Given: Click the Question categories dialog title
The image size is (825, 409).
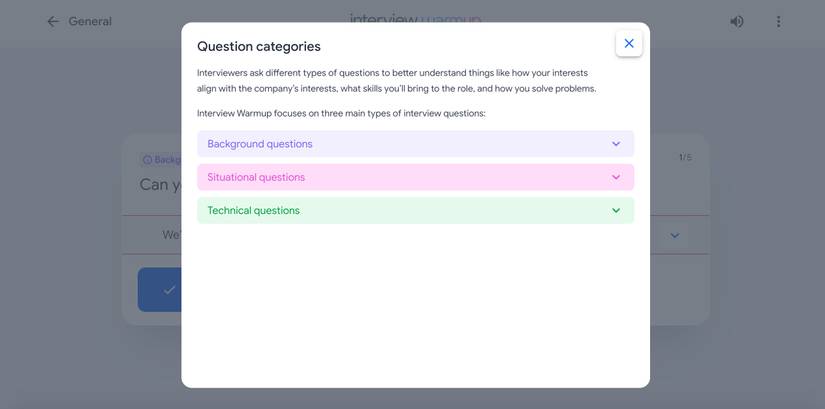Looking at the screenshot, I should pos(259,46).
